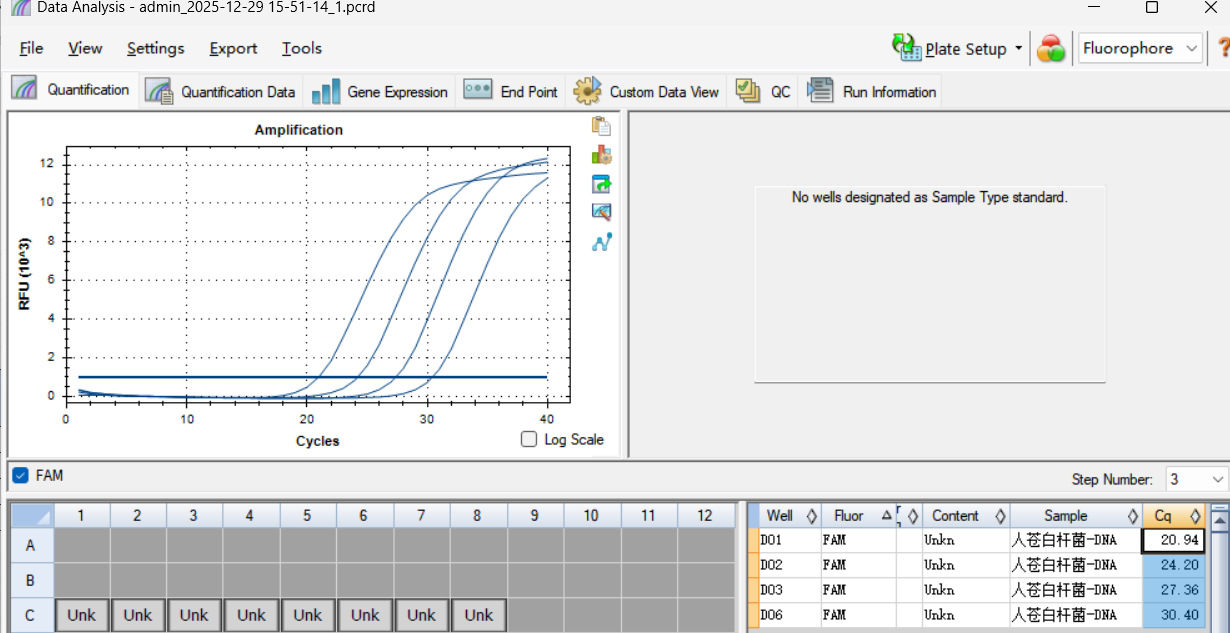Select well C7 in the plate grid
This screenshot has width=1230, height=633.
pos(421,615)
